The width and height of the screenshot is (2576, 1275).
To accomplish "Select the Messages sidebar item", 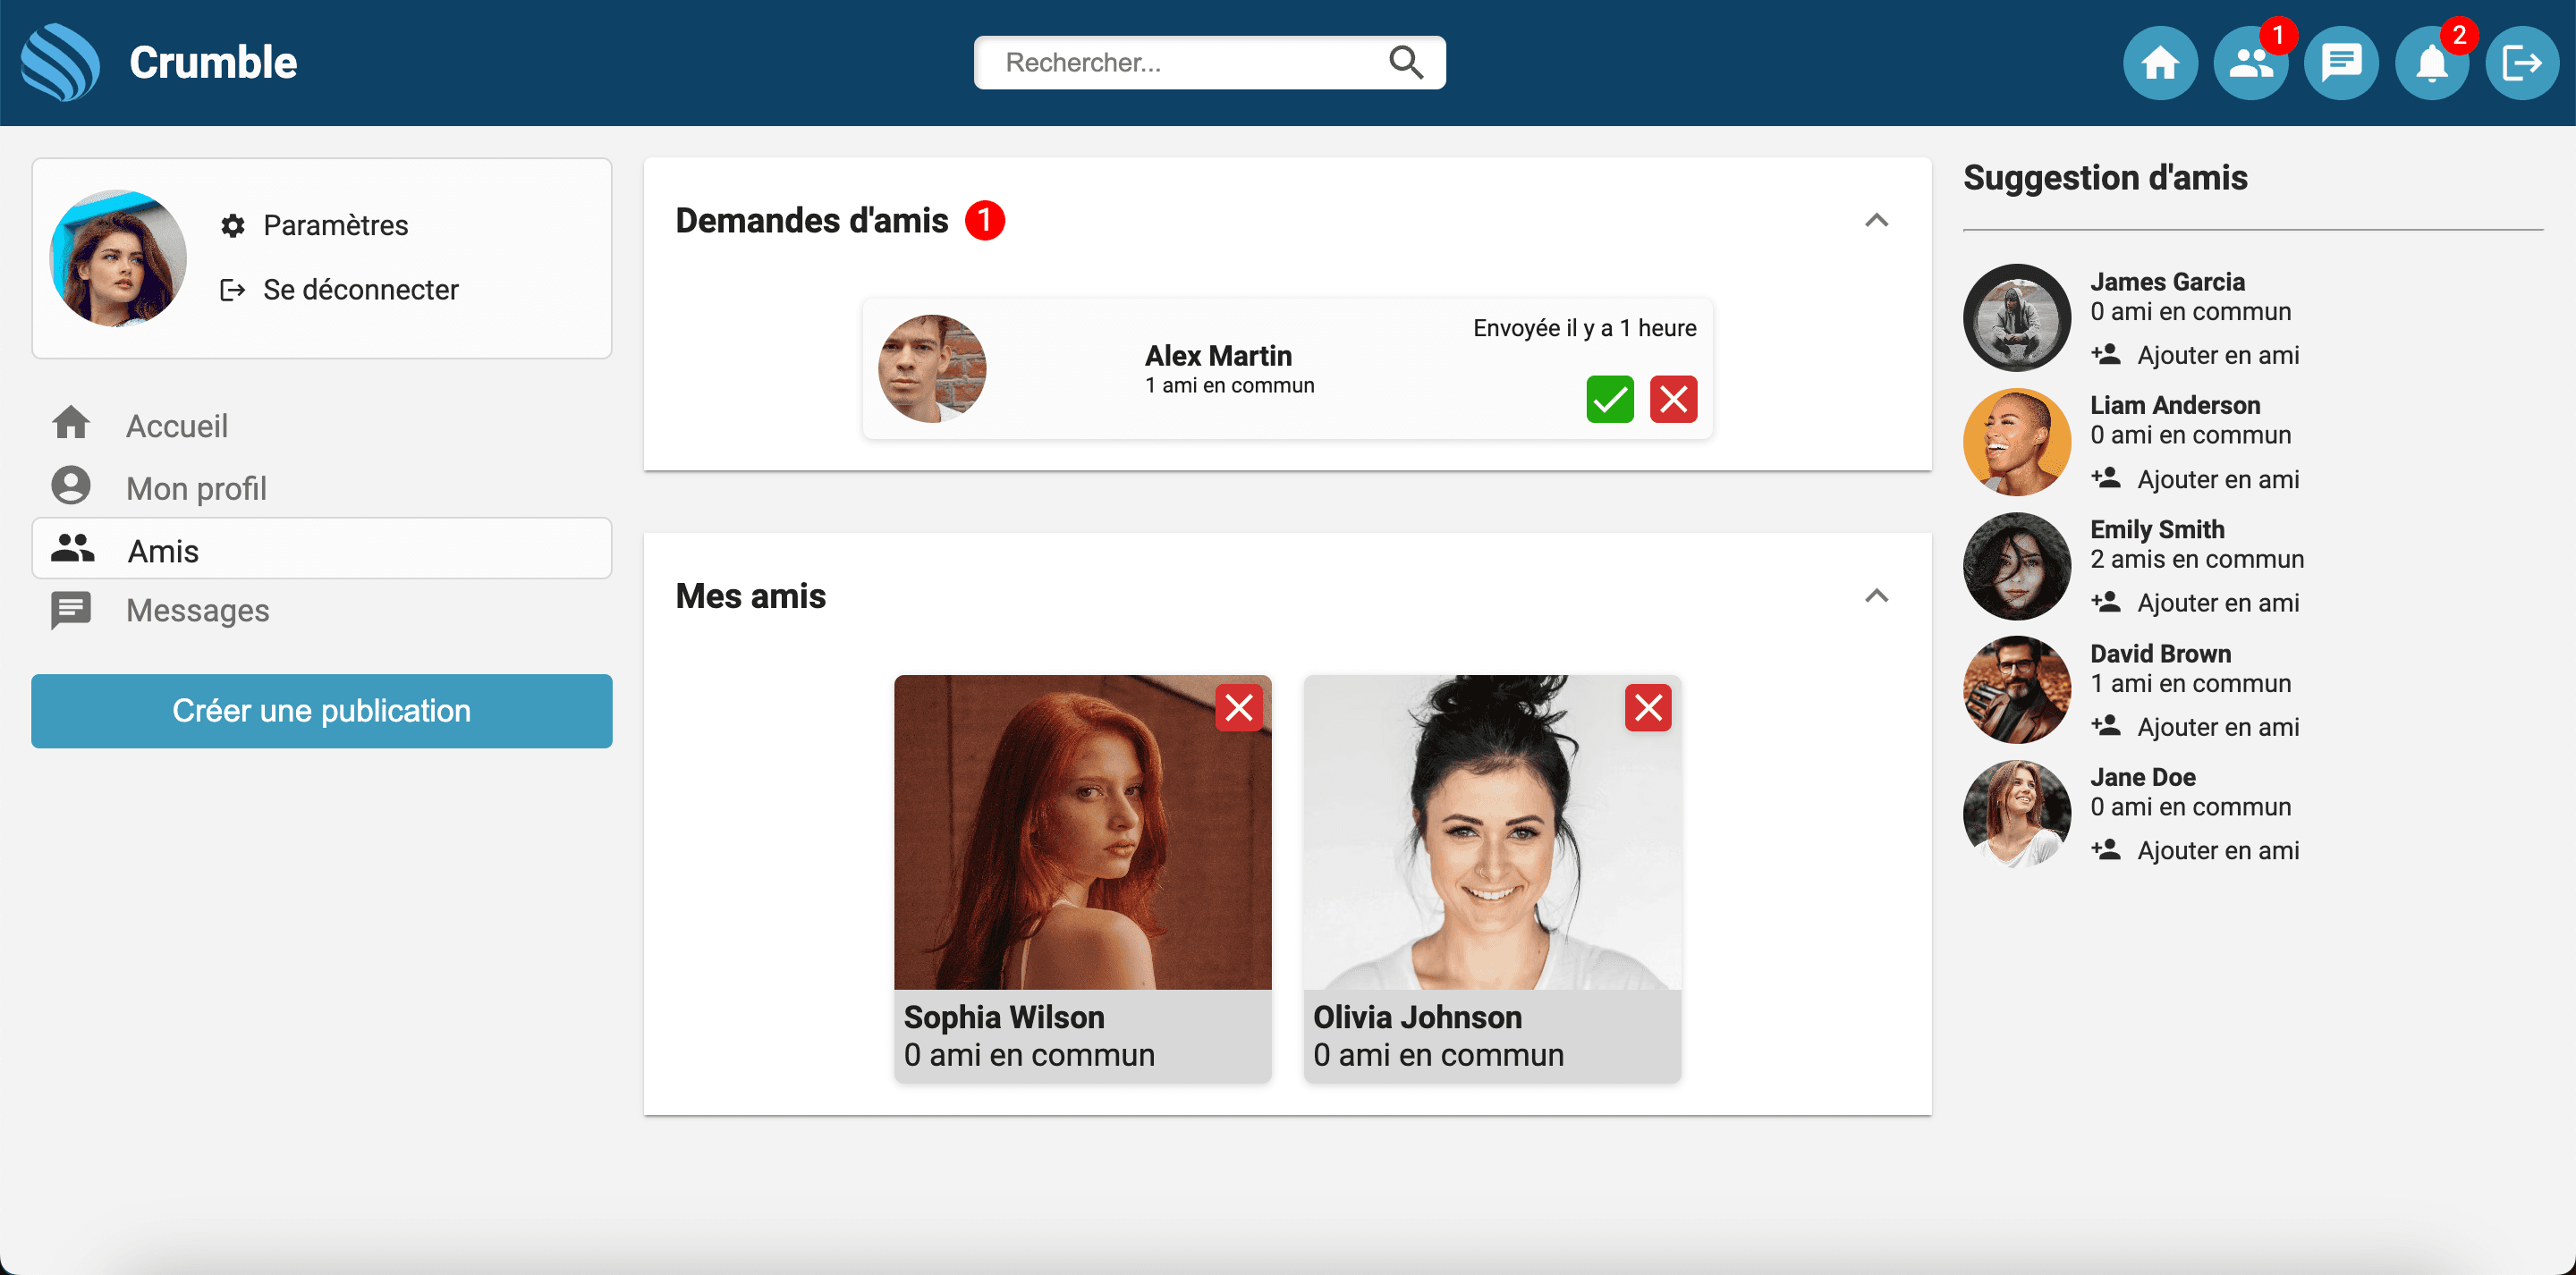I will coord(197,610).
